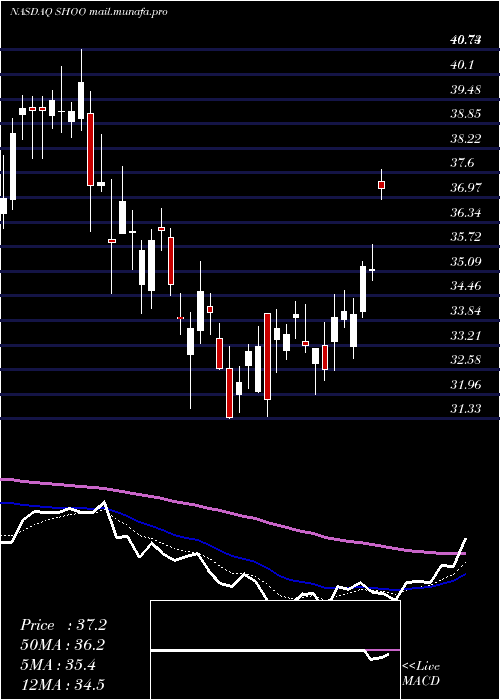Screen dimensions: 500x700
Task: Click the 33.84 price axis label
Action: pos(466,311)
